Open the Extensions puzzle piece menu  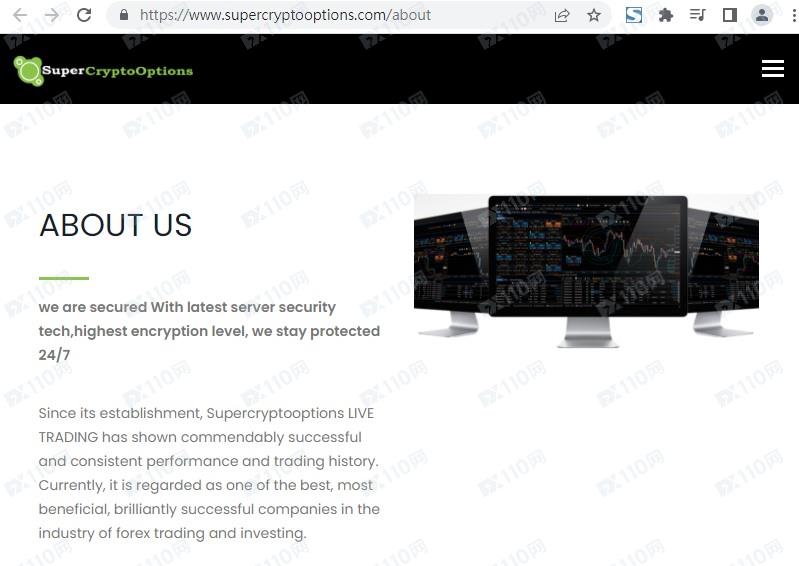pos(665,15)
